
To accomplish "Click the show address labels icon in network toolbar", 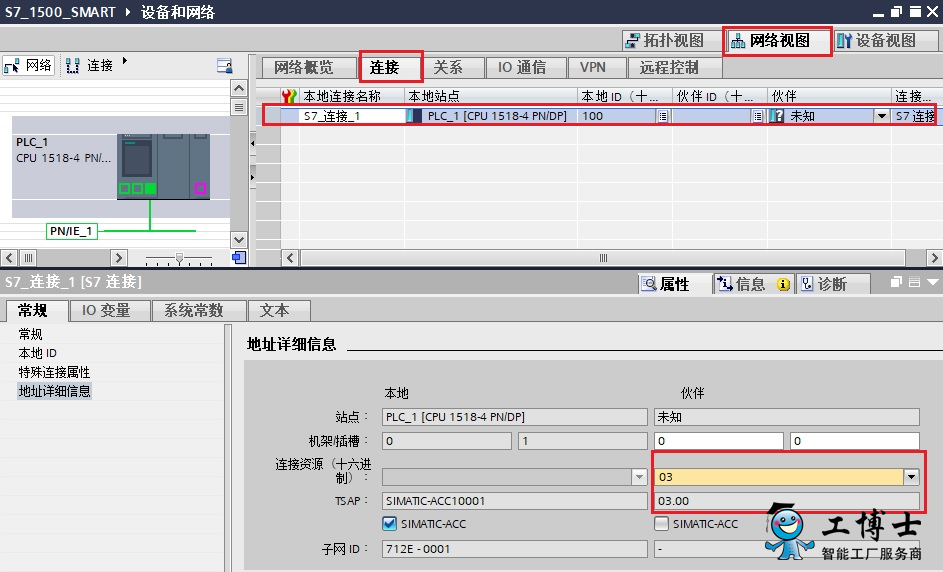I will pyautogui.click(x=225, y=66).
